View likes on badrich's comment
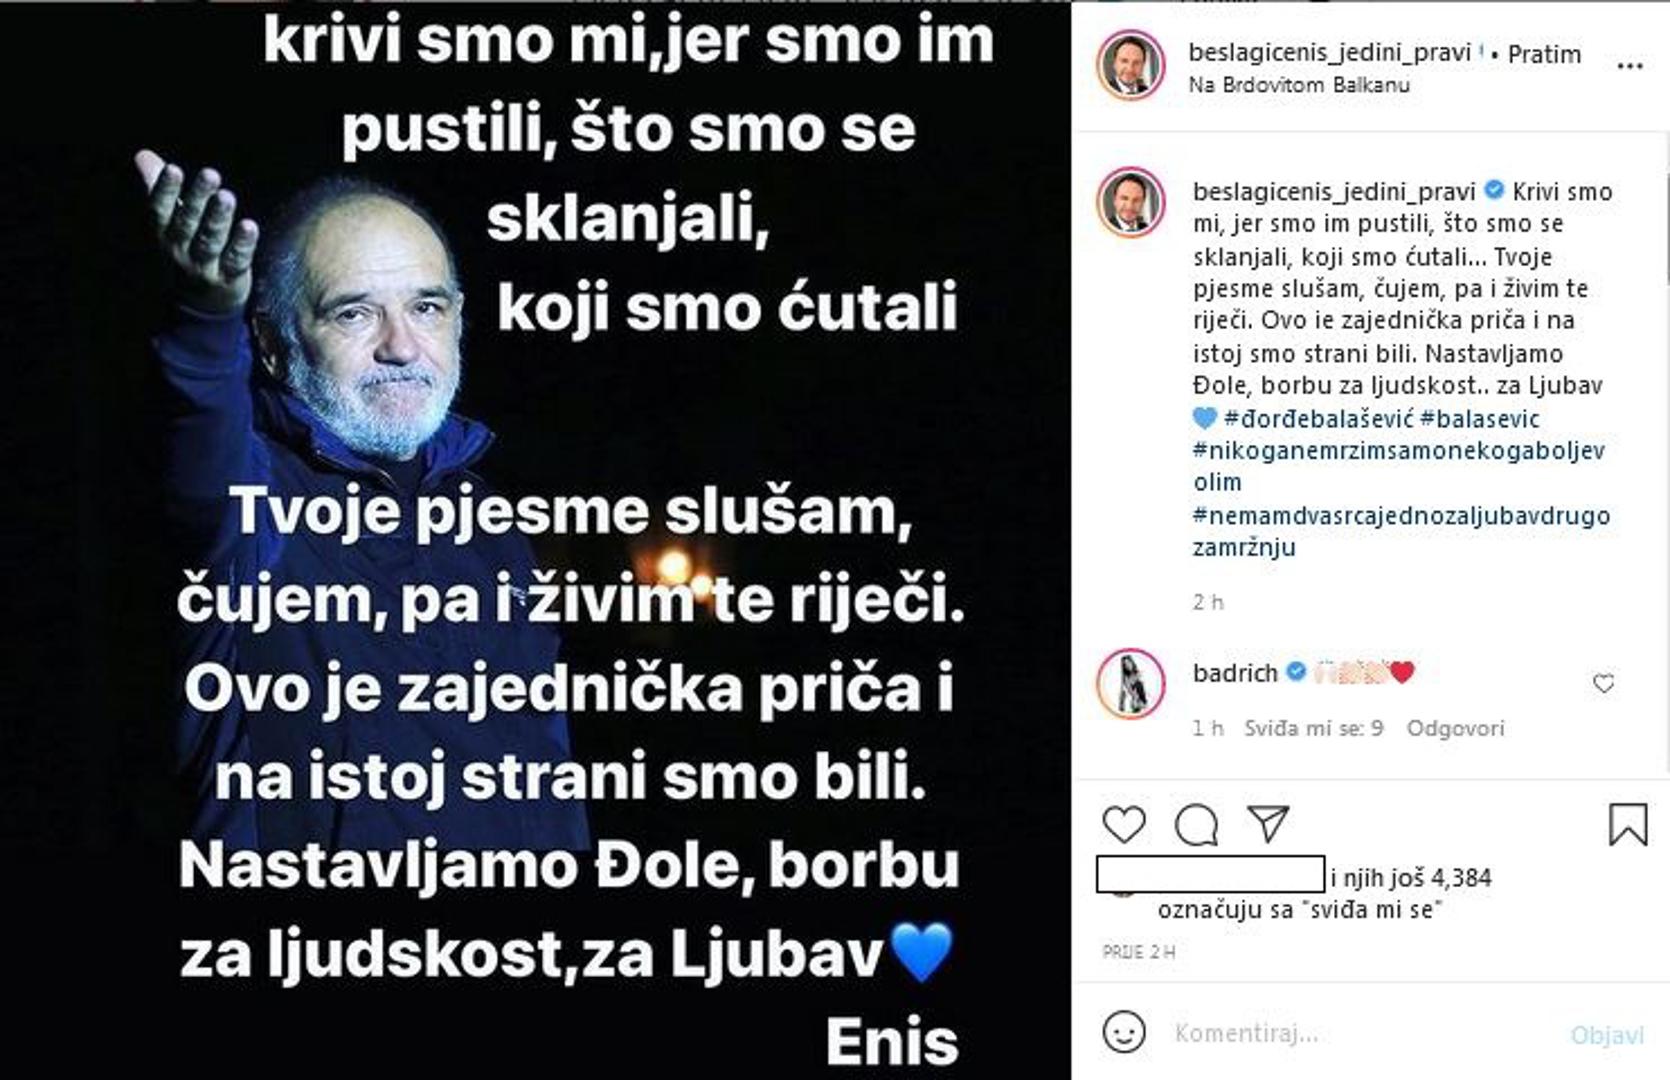 click(1313, 728)
